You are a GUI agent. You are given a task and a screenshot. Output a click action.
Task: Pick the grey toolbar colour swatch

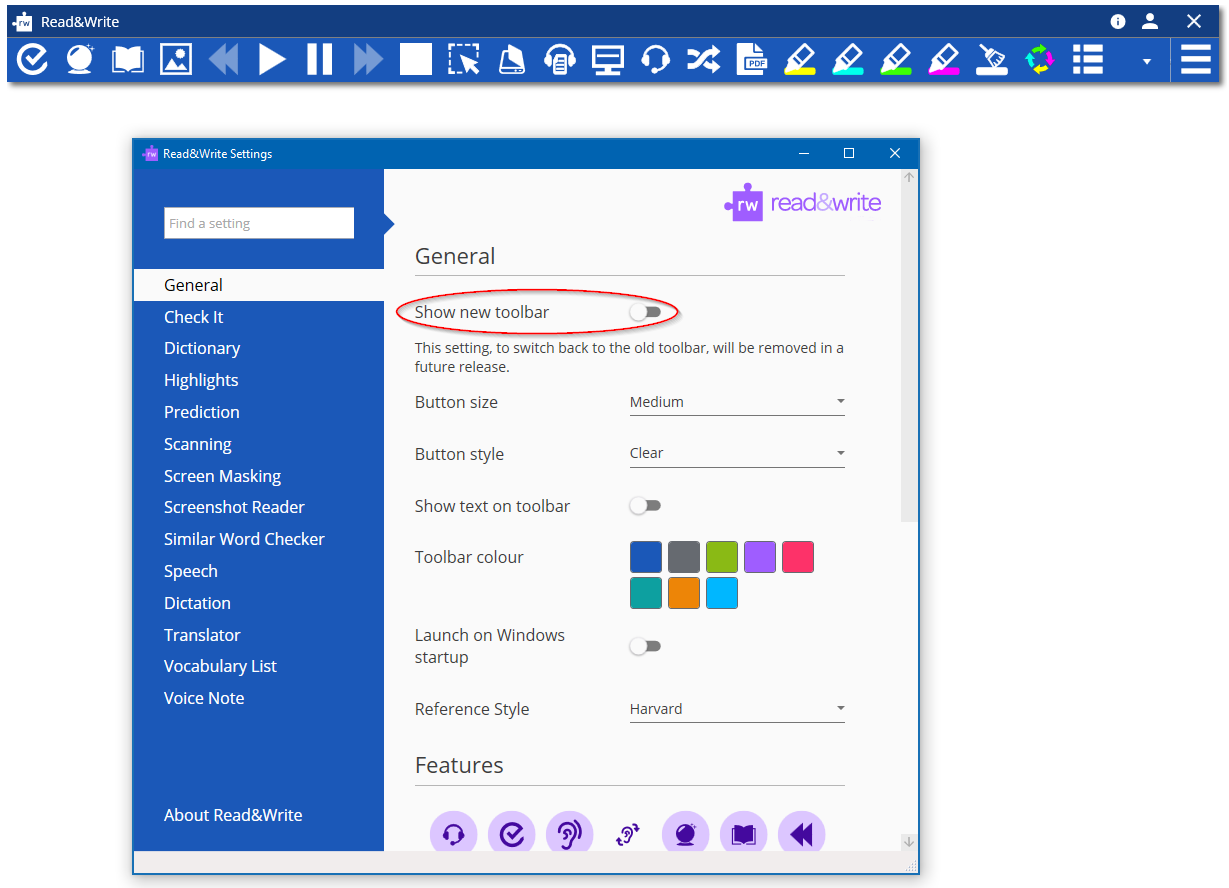684,557
